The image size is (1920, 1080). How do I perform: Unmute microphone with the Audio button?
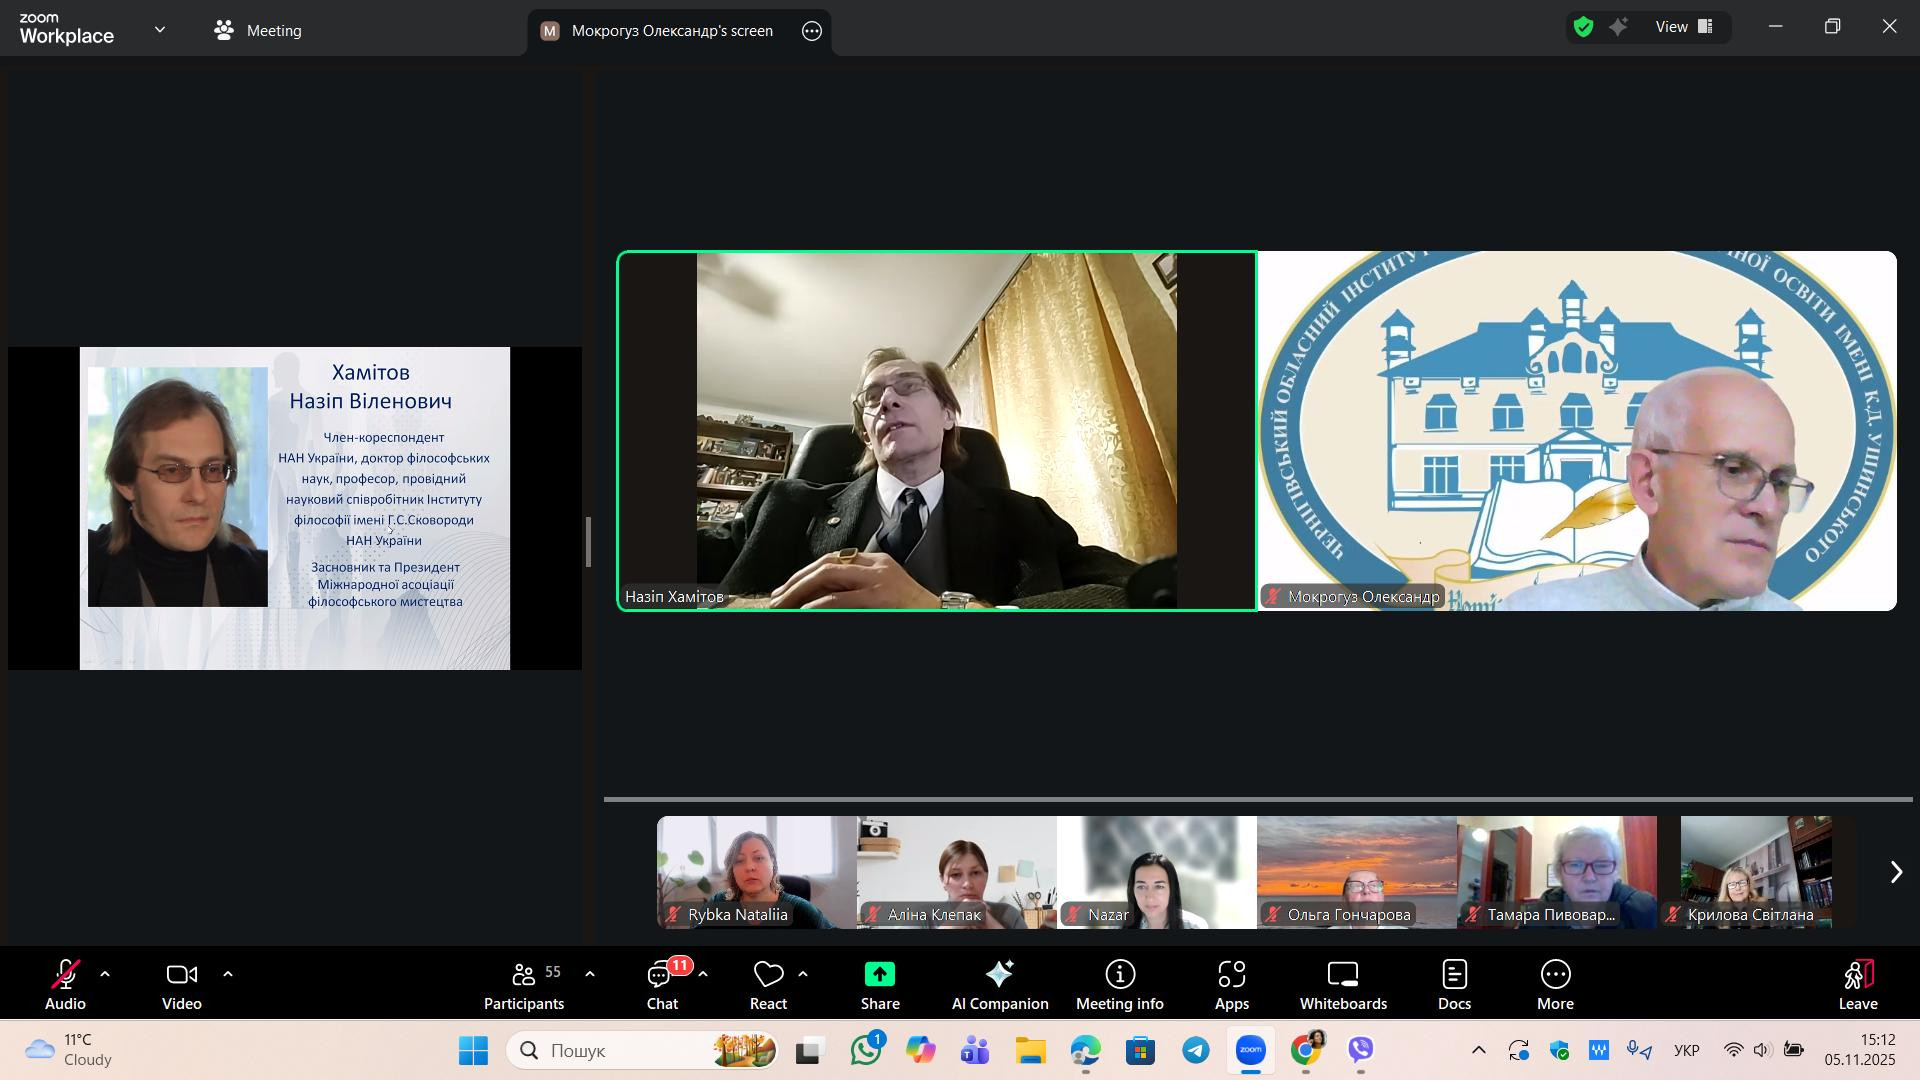pos(66,985)
